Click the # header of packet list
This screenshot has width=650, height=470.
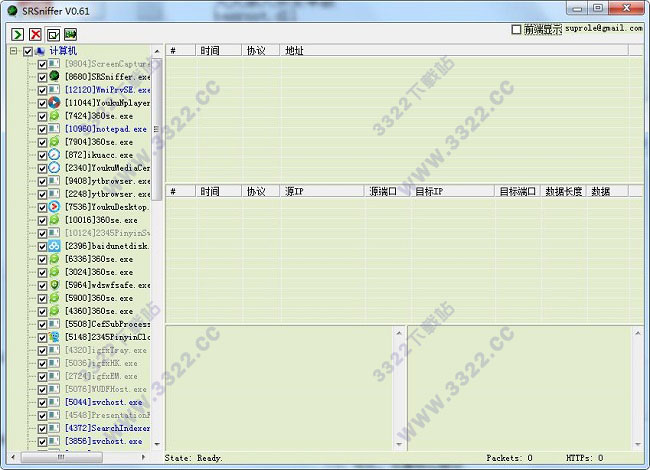(x=181, y=191)
